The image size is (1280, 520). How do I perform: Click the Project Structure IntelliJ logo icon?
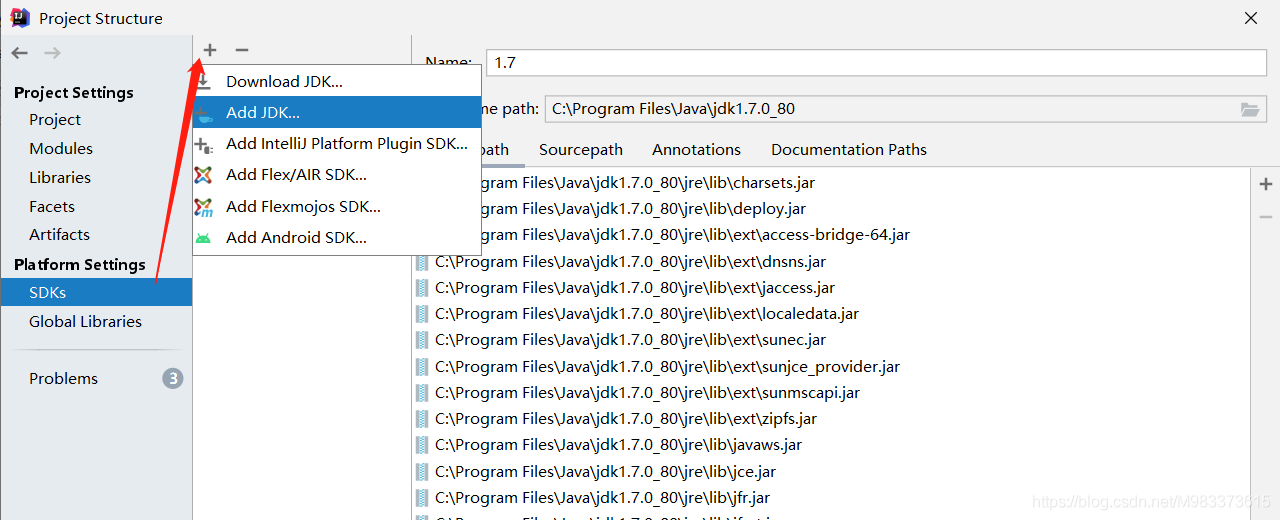point(20,17)
